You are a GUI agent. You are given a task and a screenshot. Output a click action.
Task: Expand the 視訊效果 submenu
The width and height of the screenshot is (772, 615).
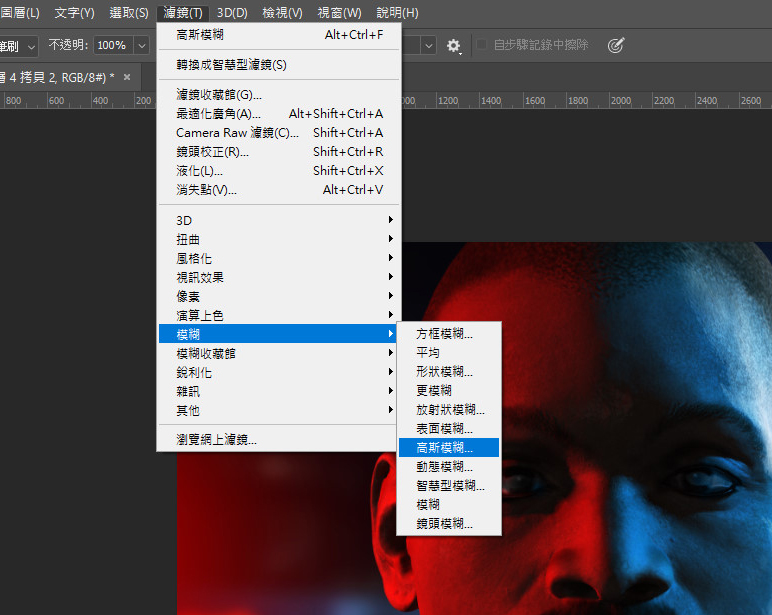pyautogui.click(x=279, y=277)
